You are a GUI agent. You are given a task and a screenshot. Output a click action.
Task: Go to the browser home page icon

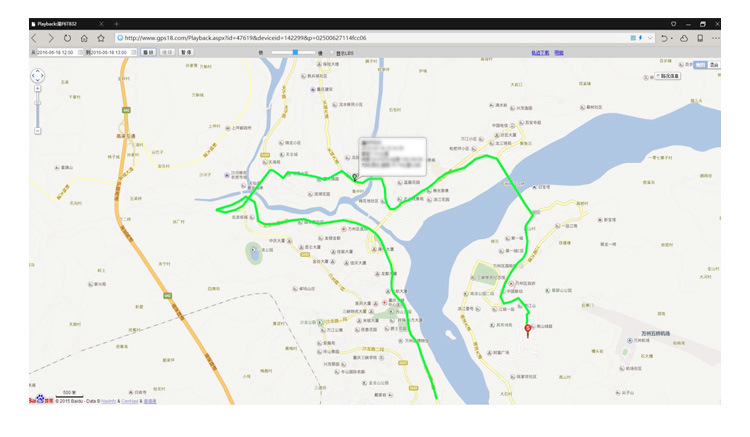pos(84,38)
